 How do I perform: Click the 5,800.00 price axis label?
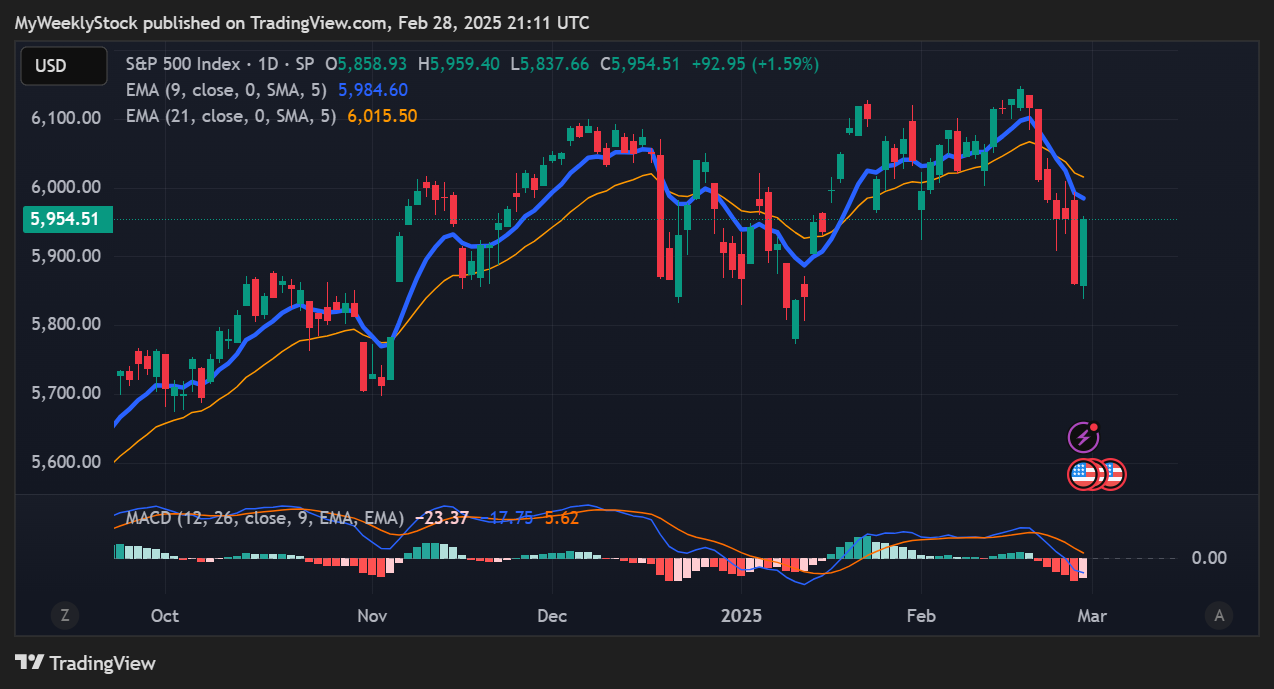[66, 324]
